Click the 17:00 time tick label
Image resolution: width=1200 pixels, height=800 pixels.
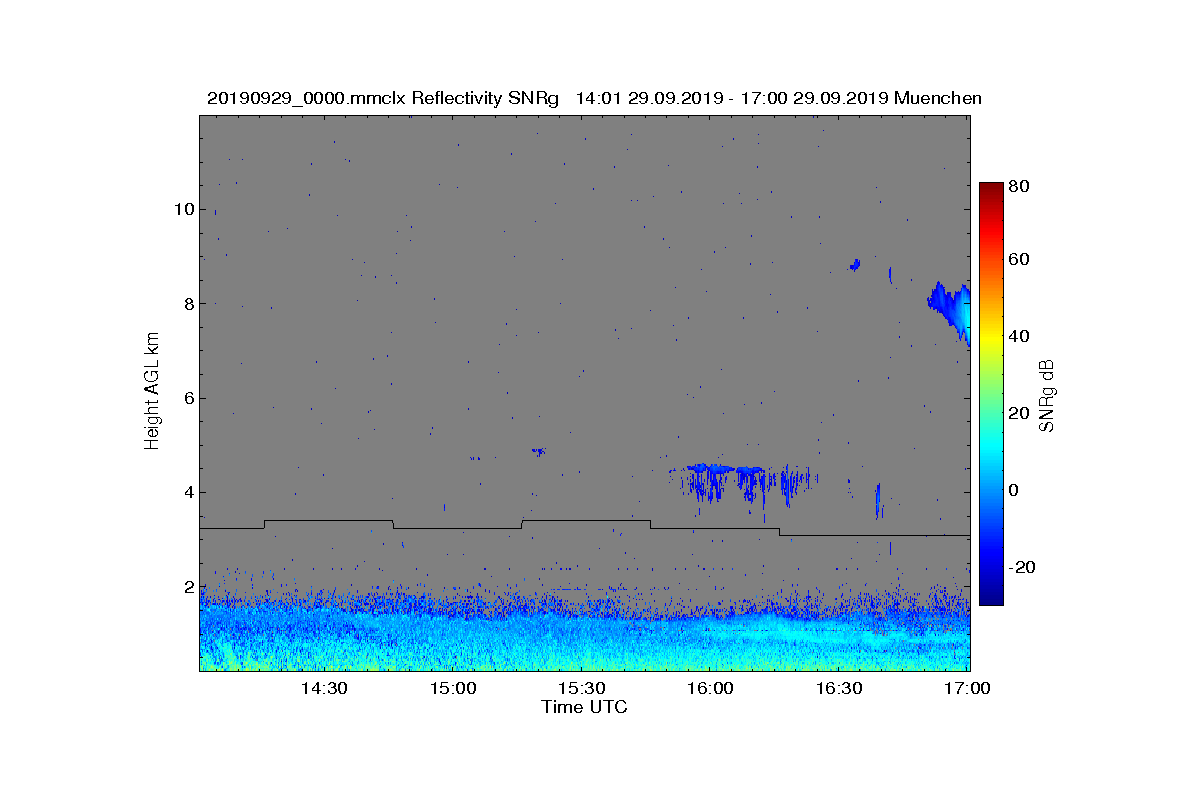pos(967,688)
